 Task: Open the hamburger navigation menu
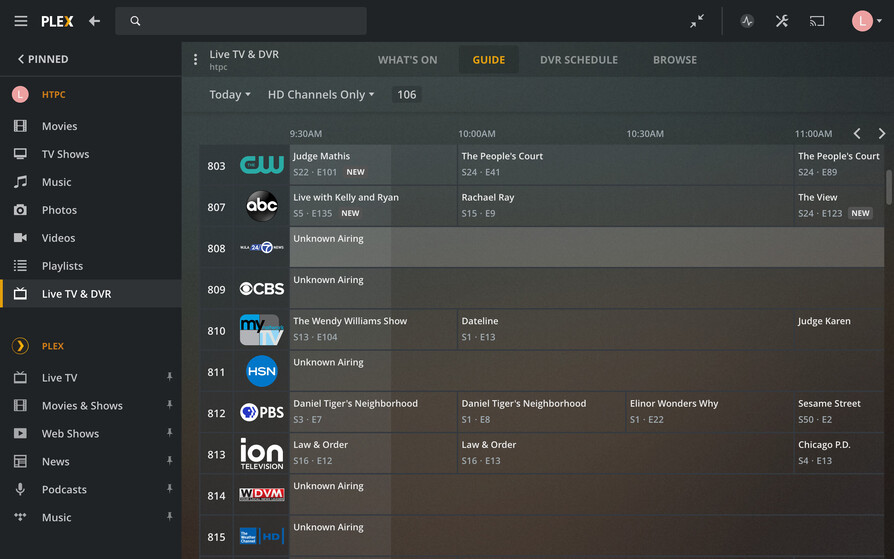[21, 21]
